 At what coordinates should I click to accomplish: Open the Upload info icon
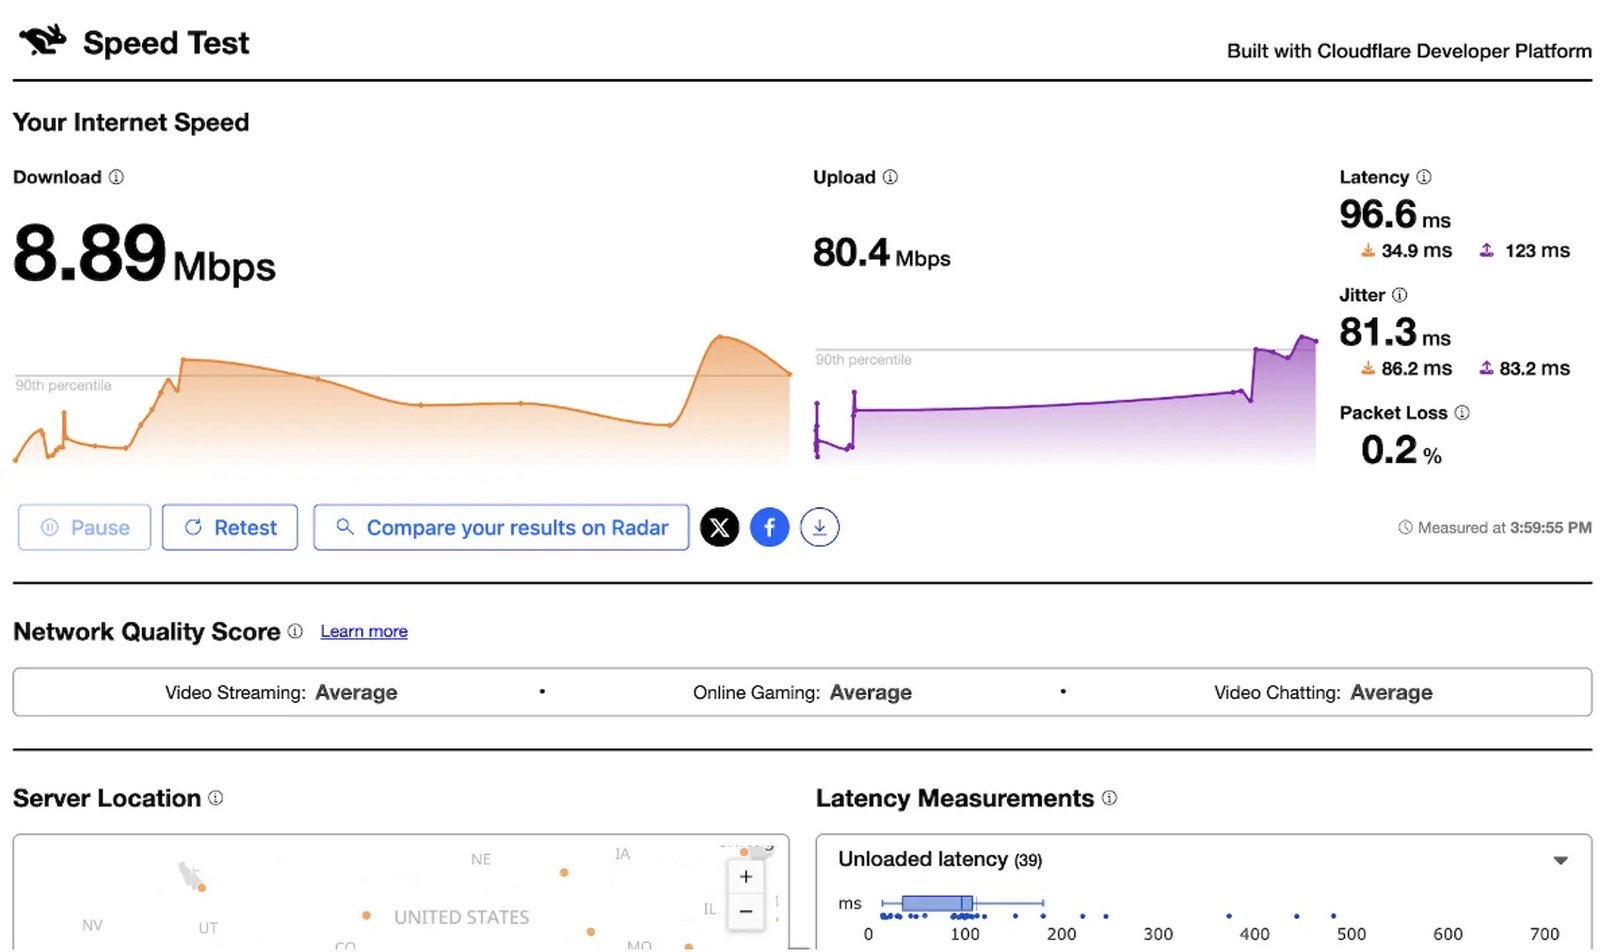(x=890, y=177)
